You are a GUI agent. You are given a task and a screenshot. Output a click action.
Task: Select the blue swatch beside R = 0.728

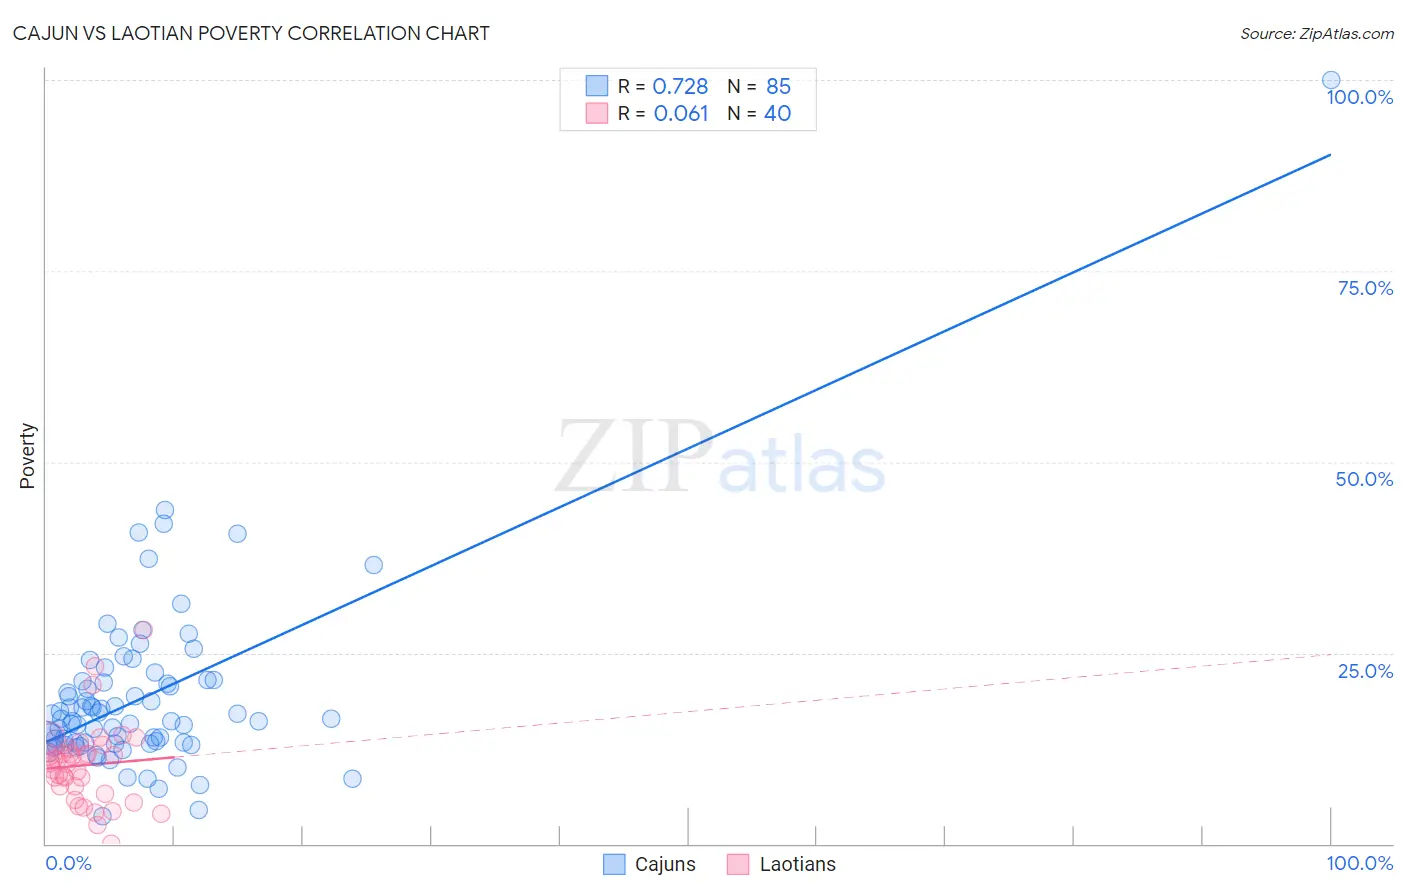597,86
